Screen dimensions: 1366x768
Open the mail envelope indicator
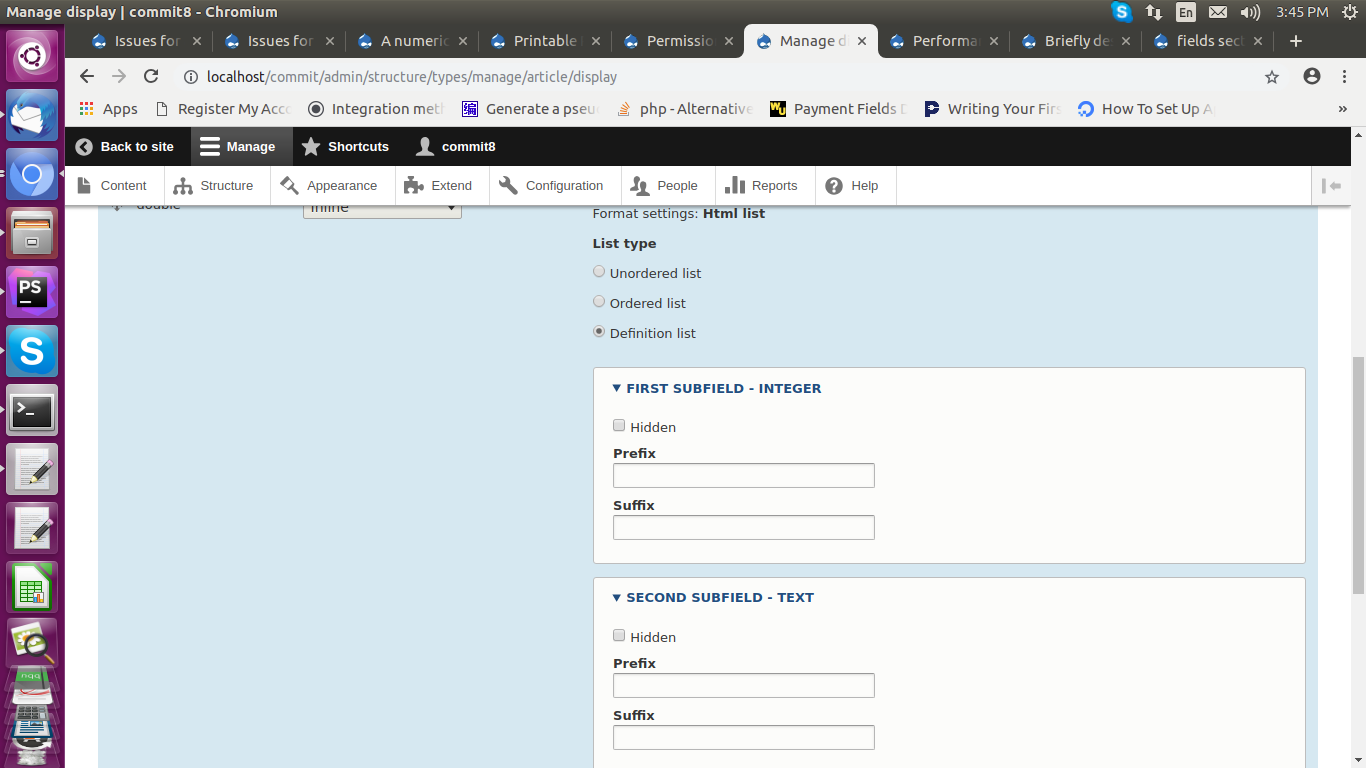[x=1217, y=12]
